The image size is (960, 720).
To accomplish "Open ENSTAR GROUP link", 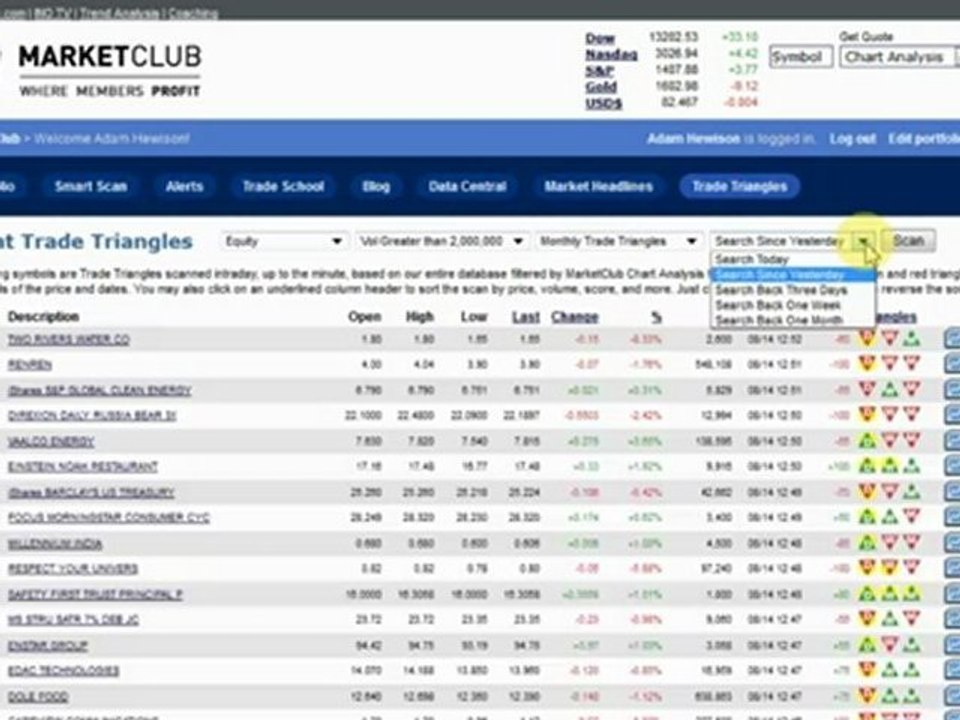I will [47, 645].
